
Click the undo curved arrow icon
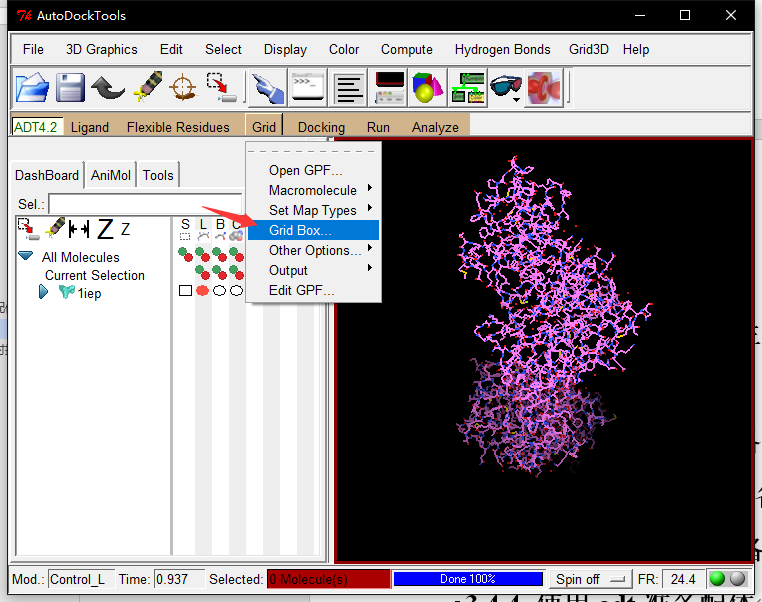click(x=108, y=87)
